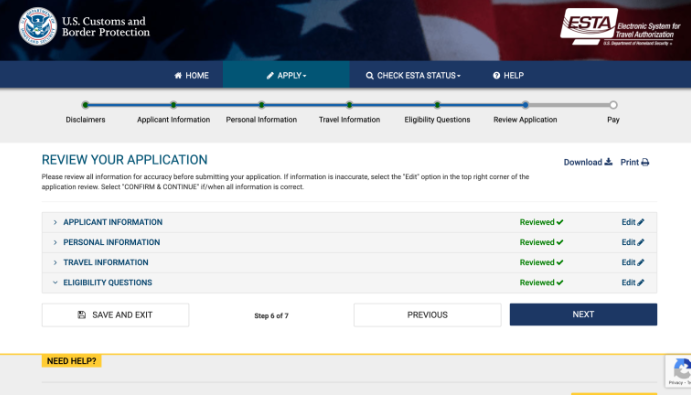Click the Travel Information progress step dot
Image resolution: width=691 pixels, height=397 pixels.
click(x=349, y=105)
